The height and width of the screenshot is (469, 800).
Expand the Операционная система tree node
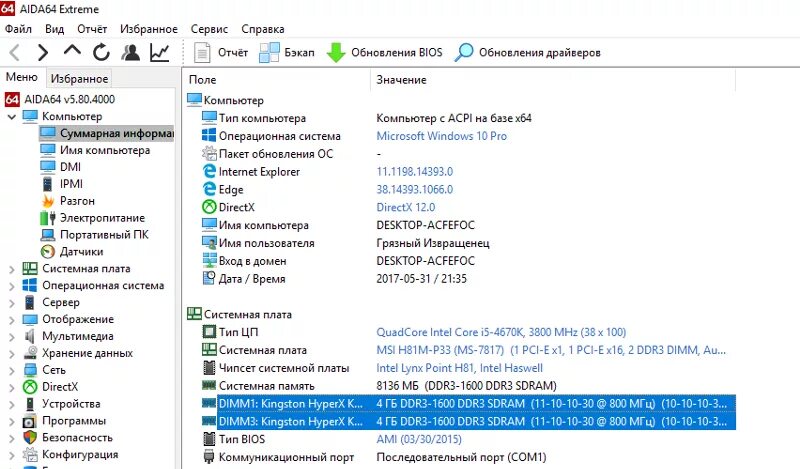[12, 286]
